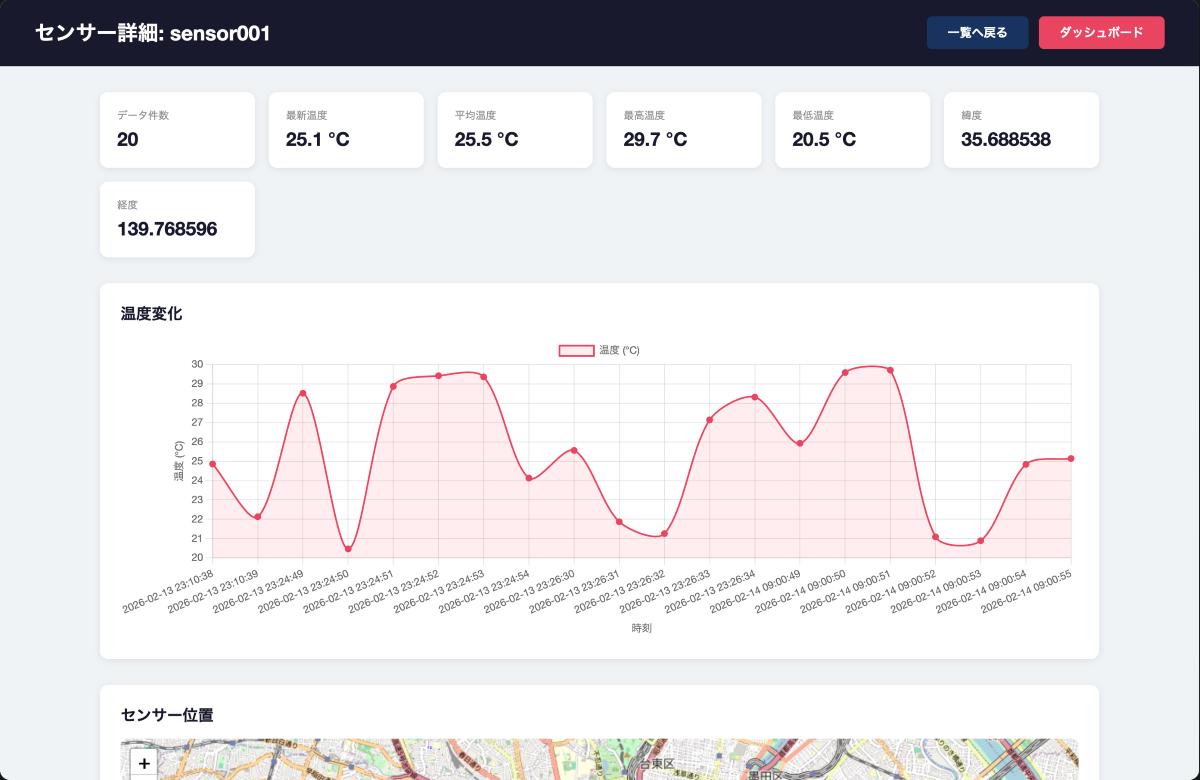The height and width of the screenshot is (780, 1200).
Task: Select the 最低温度 20.5 °C card
Action: [x=853, y=130]
